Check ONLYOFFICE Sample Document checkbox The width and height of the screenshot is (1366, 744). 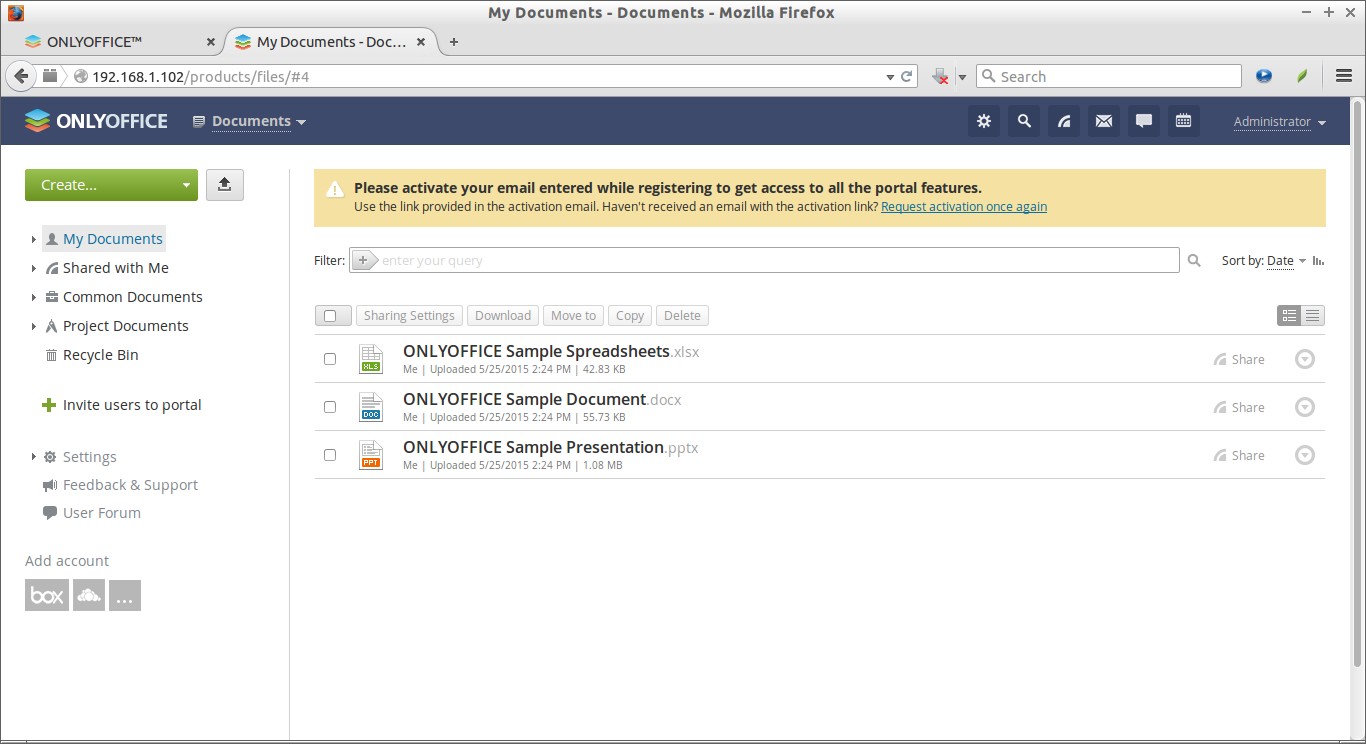coord(330,407)
